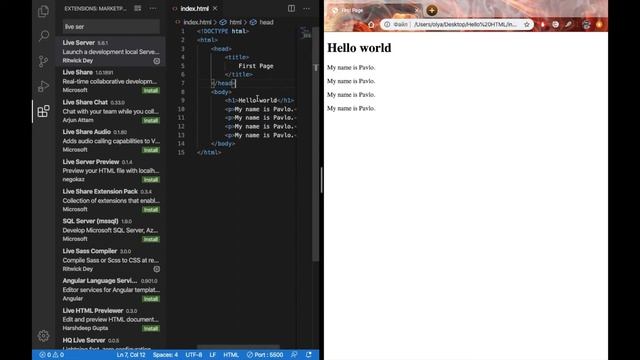This screenshot has height=360, width=640.
Task: Click the Port: 5500 Live Server status item
Action: tap(265, 355)
